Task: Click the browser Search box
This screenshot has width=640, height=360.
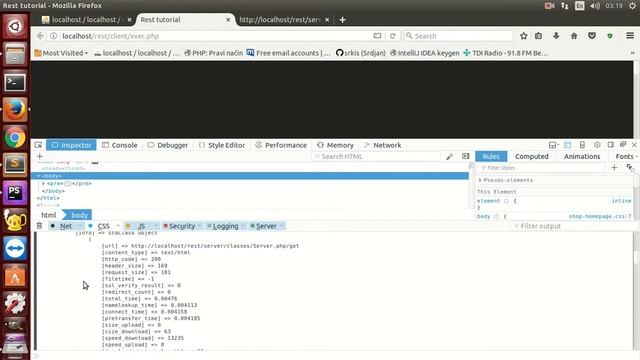Action: (458, 36)
